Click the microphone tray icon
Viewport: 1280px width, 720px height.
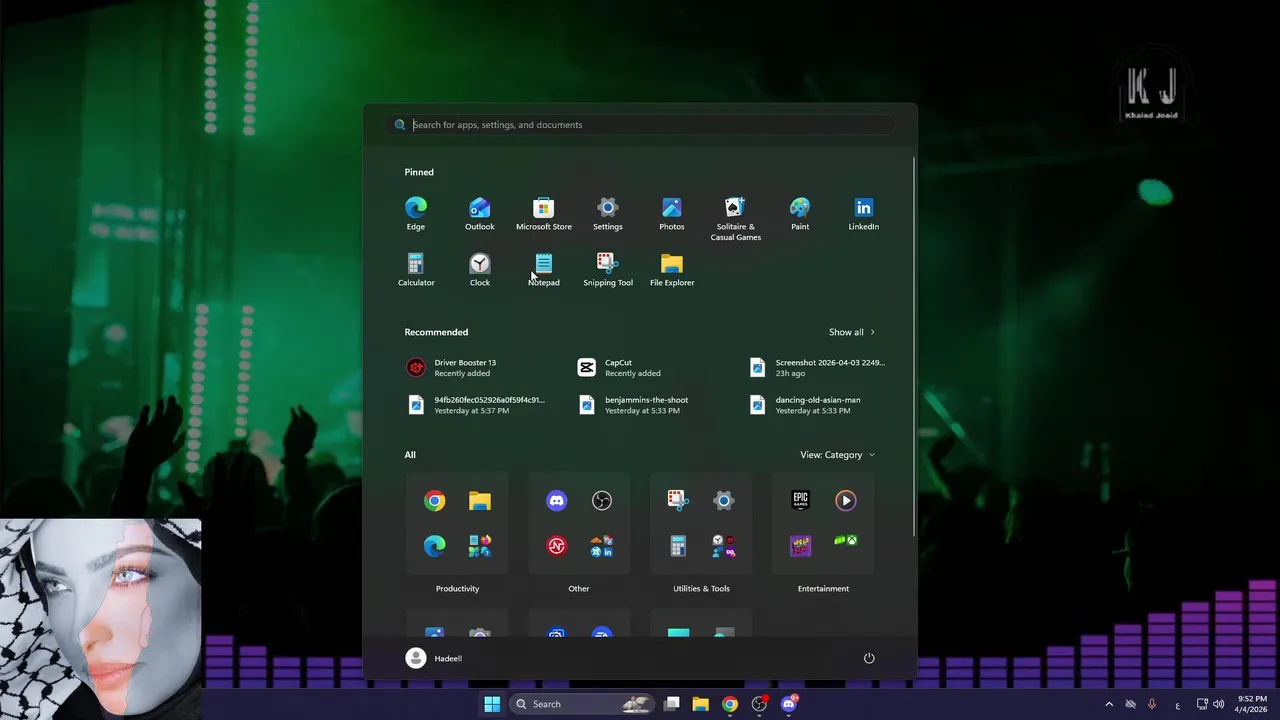tap(1152, 704)
